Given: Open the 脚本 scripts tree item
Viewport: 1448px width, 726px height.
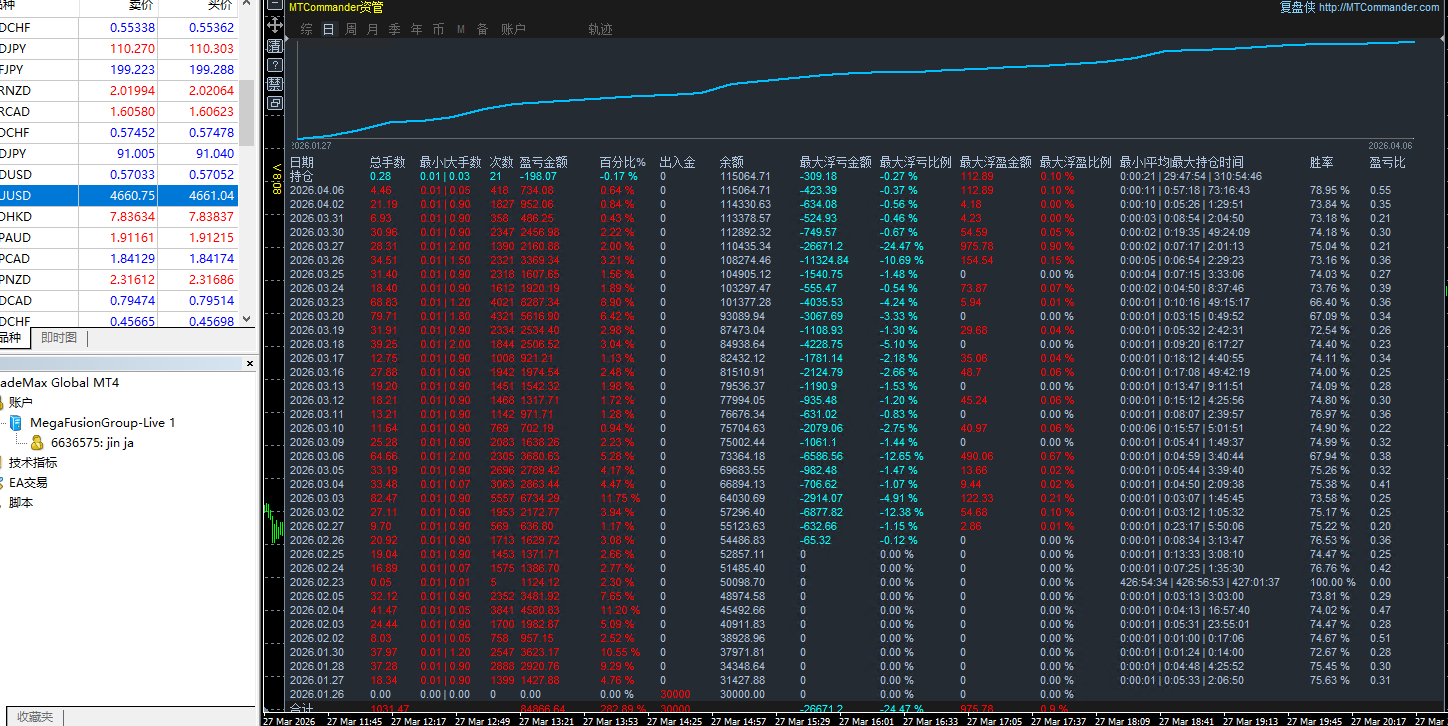Looking at the screenshot, I should point(21,503).
